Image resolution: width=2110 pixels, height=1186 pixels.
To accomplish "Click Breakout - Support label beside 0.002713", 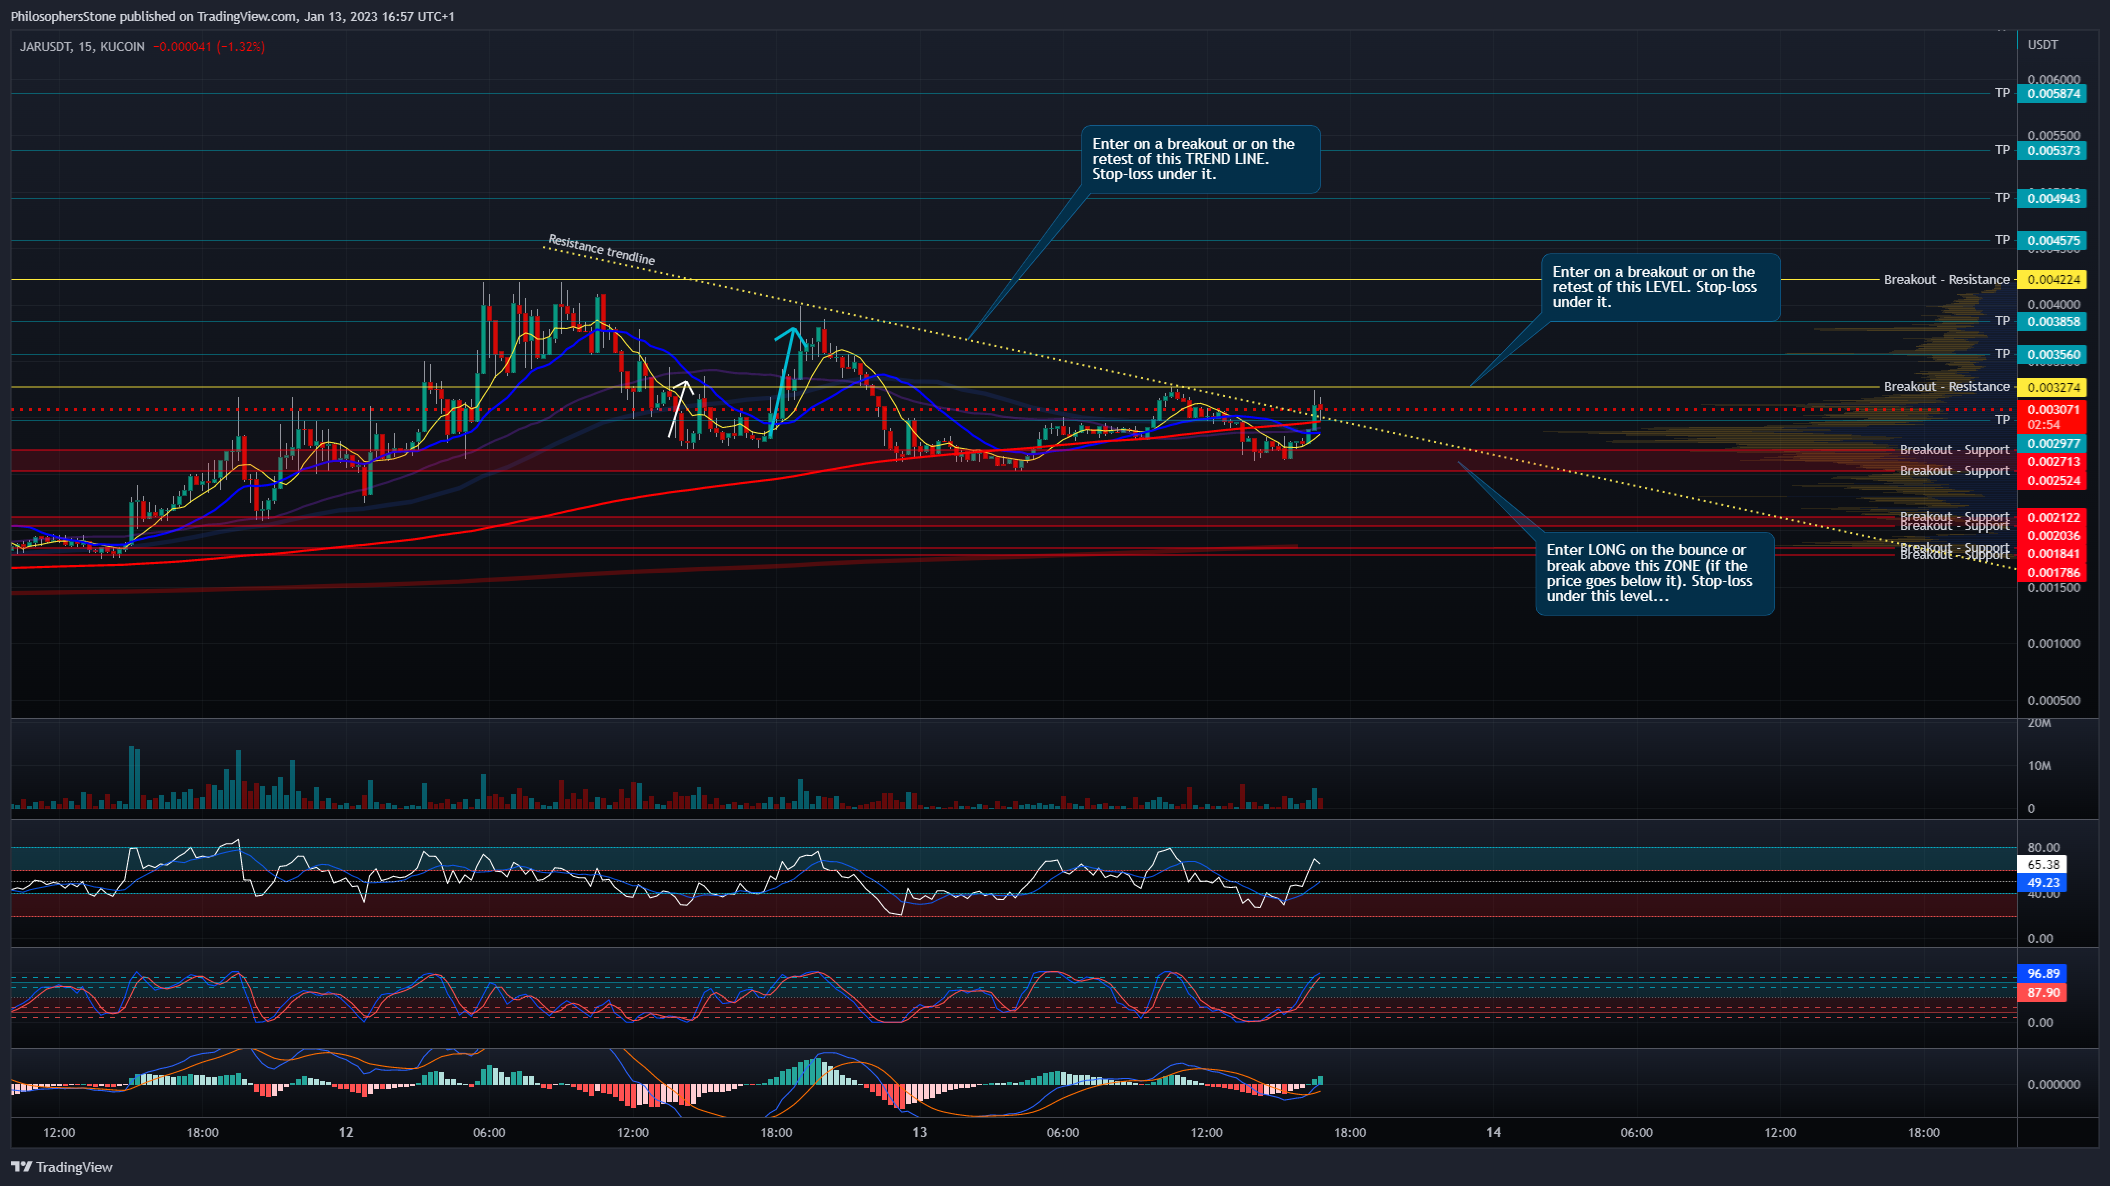I will [x=1954, y=450].
